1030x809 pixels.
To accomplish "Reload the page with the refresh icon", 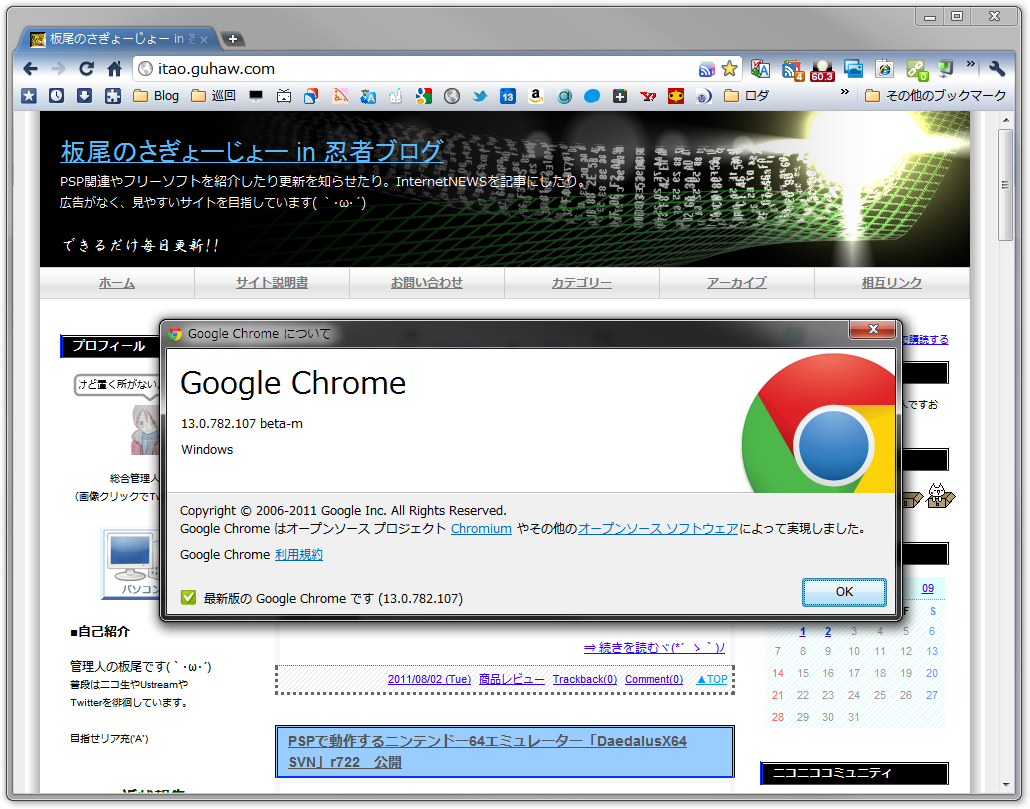I will [86, 68].
